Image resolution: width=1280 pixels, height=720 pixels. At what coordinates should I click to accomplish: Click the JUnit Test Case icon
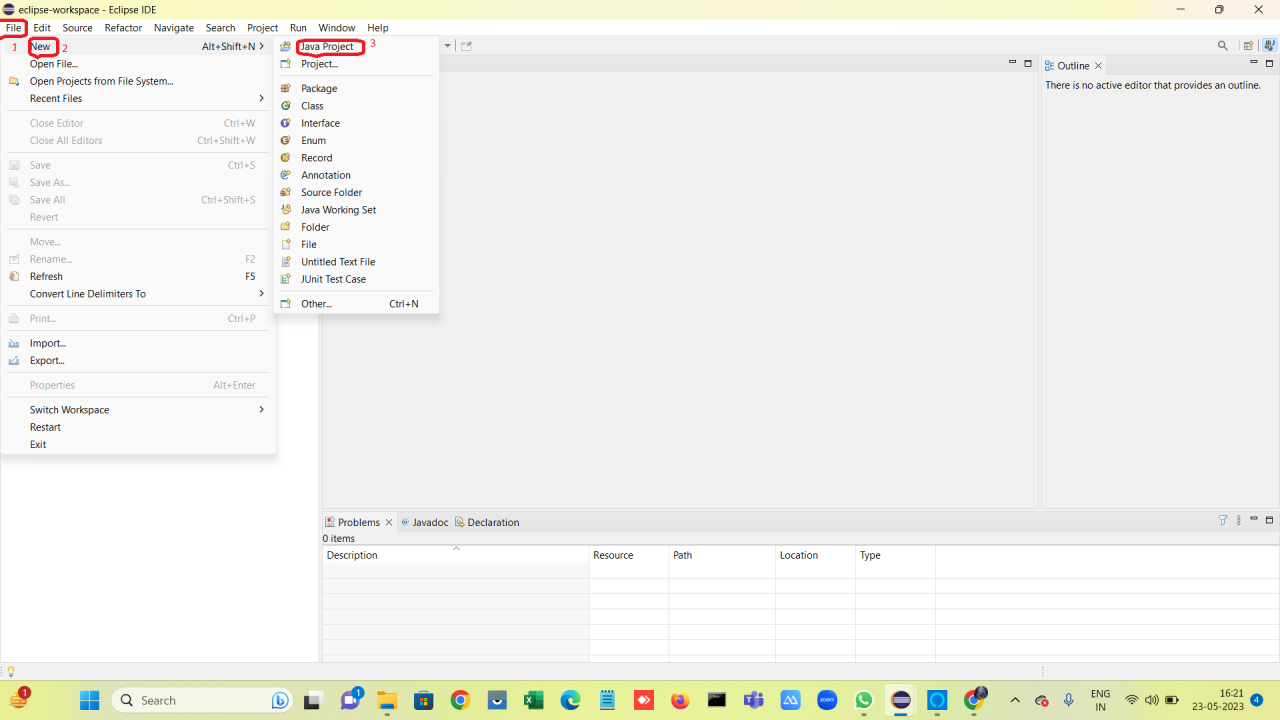(285, 279)
